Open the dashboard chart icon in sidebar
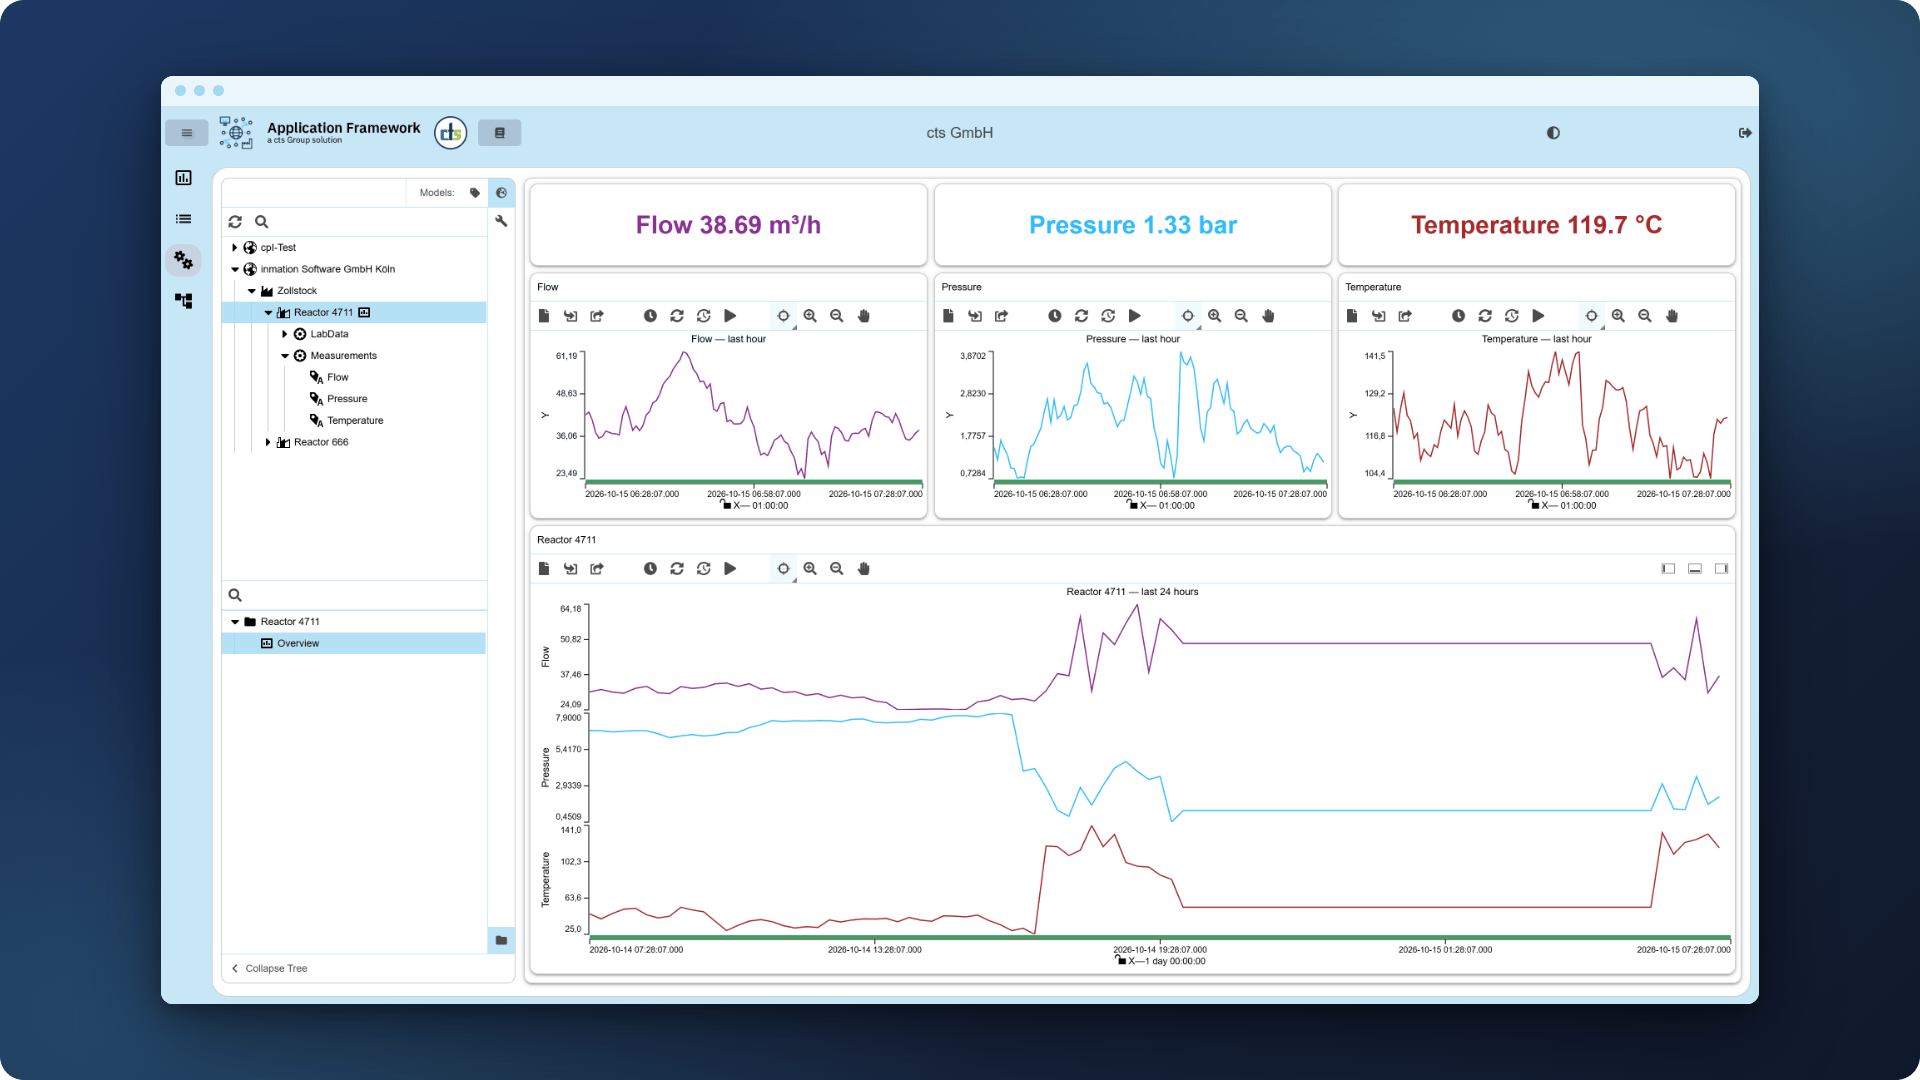This screenshot has height=1080, width=1920. [184, 178]
